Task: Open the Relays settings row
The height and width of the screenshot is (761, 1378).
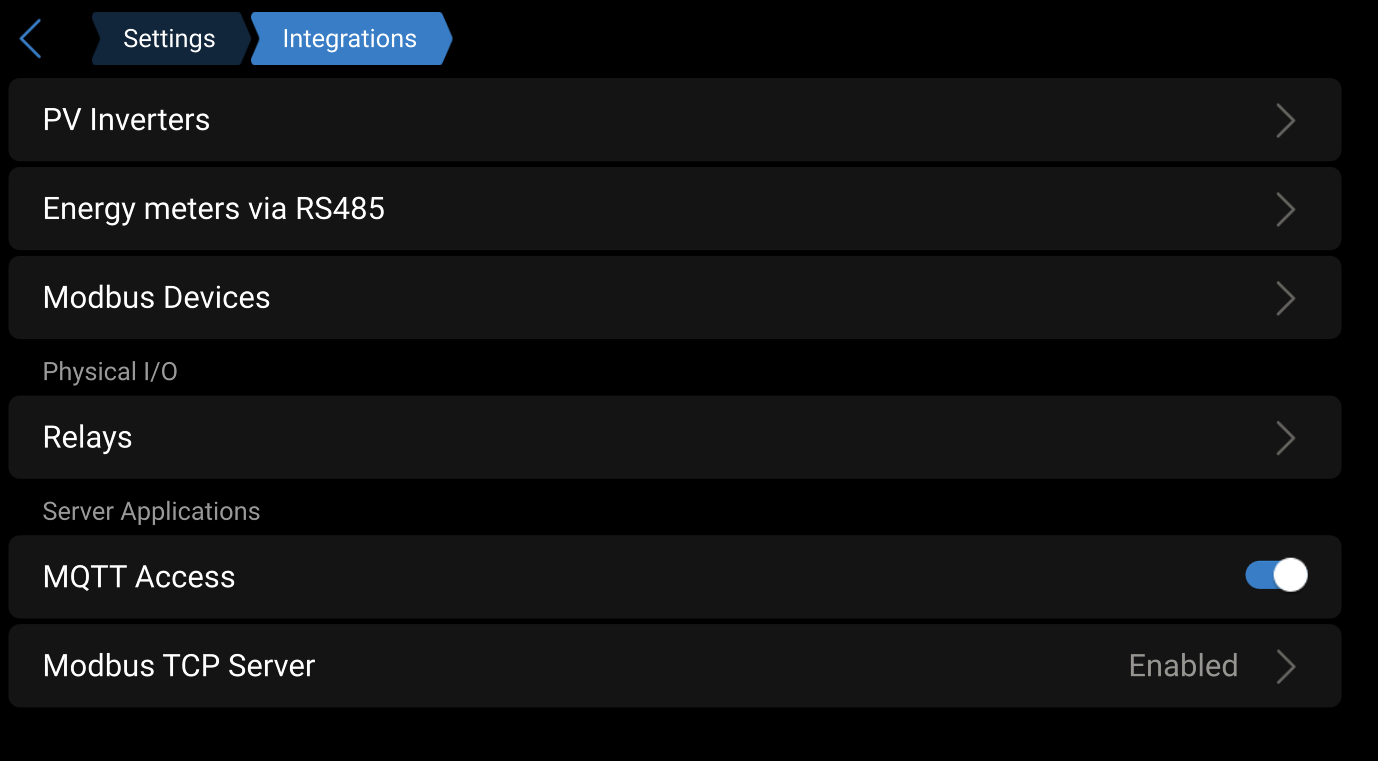Action: [88, 438]
